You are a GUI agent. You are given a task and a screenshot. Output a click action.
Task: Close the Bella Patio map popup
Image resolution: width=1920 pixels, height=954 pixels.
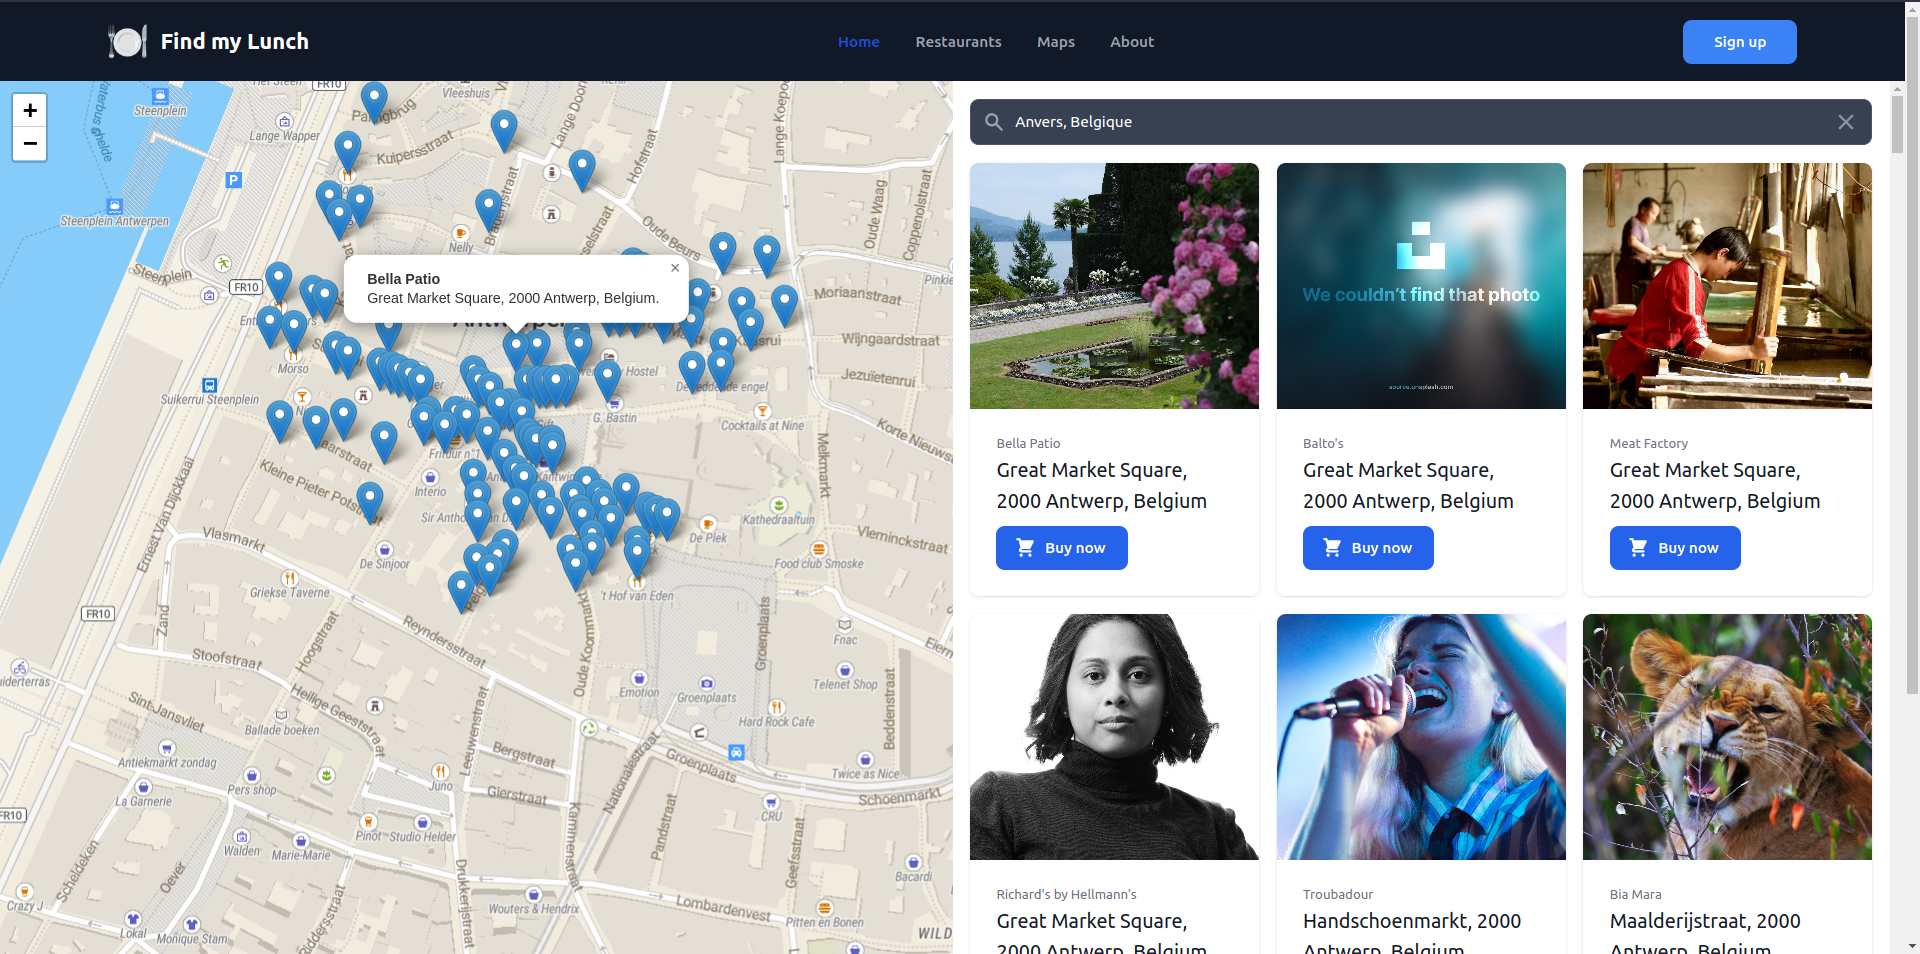tap(675, 268)
